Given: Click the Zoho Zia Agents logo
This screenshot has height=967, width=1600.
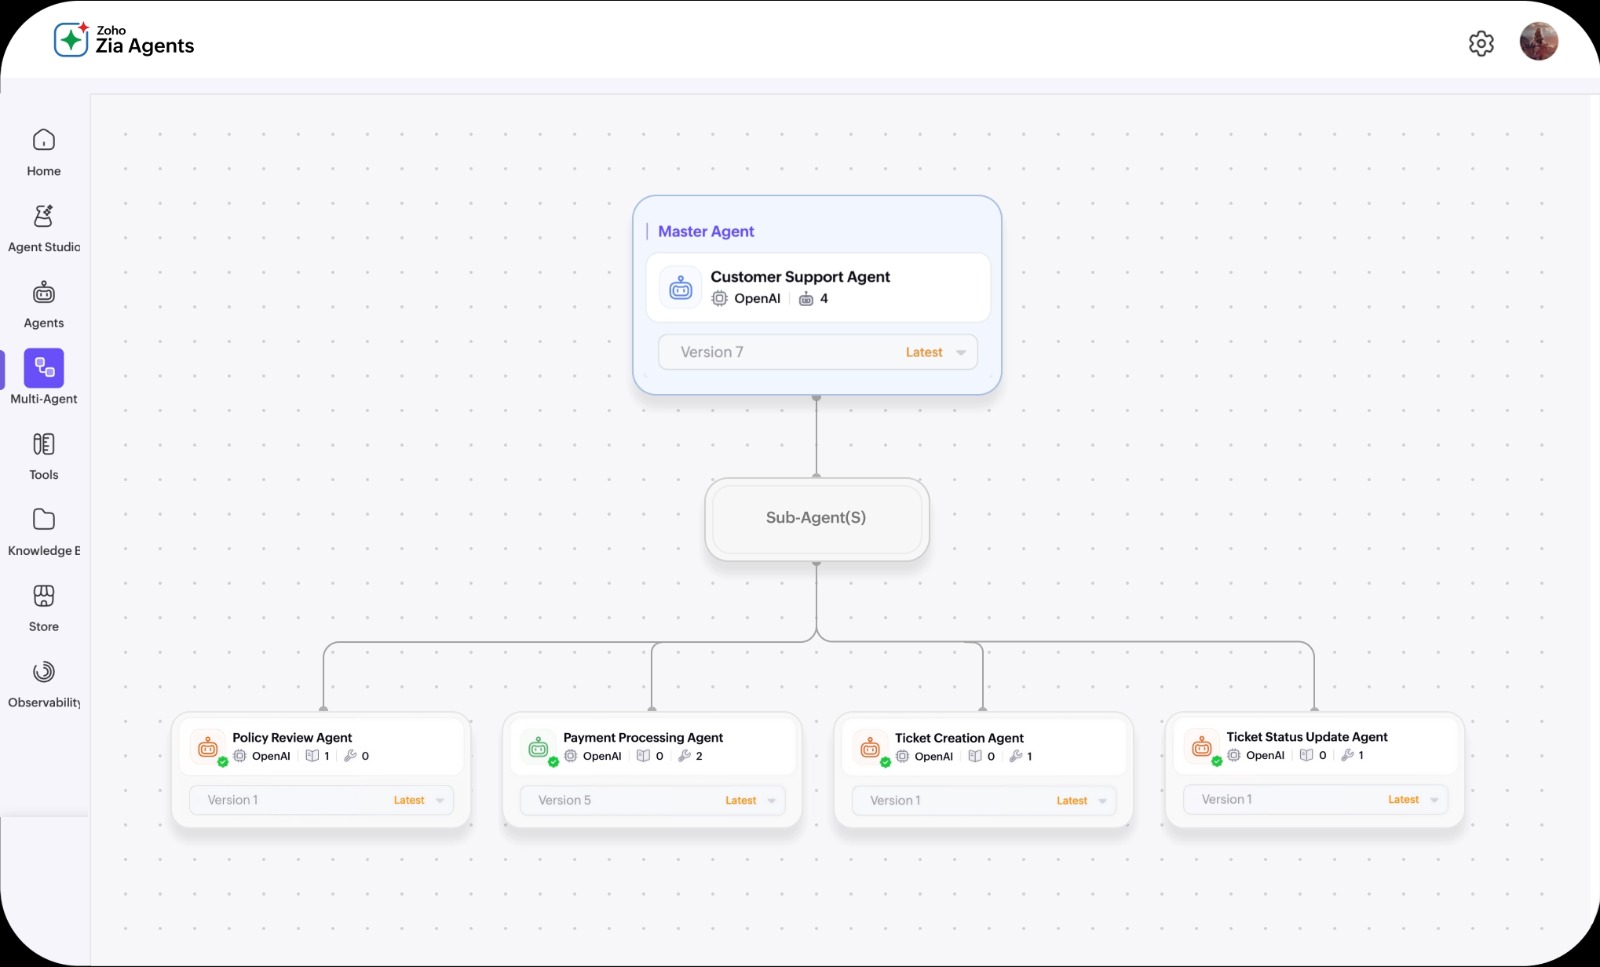Looking at the screenshot, I should tap(124, 40).
